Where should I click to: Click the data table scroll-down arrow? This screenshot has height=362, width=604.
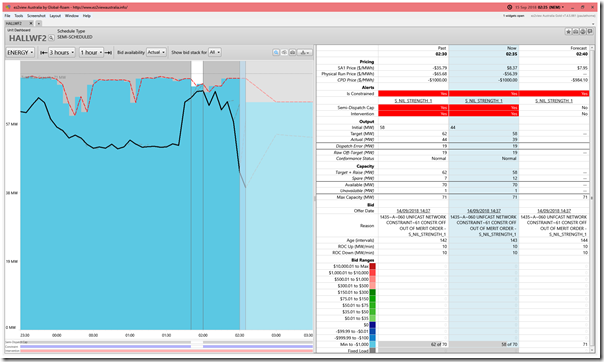(x=592, y=350)
